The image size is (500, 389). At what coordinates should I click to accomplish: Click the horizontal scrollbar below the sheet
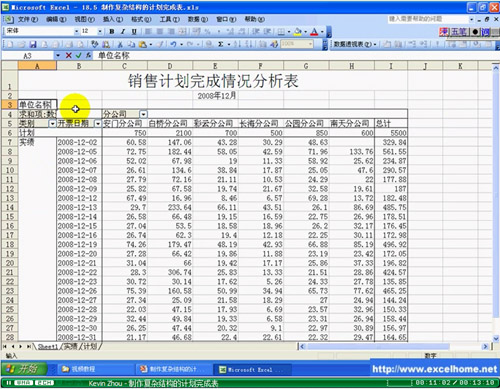coord(393,347)
